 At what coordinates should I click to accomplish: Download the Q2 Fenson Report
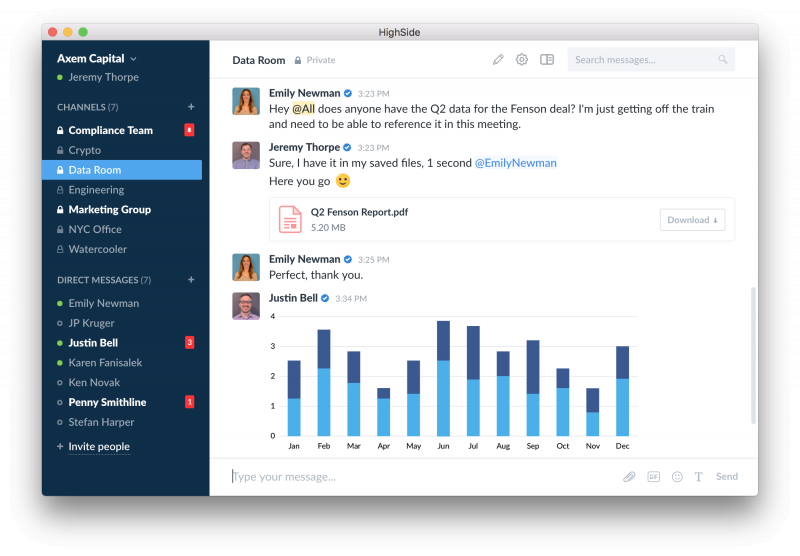[x=692, y=220]
